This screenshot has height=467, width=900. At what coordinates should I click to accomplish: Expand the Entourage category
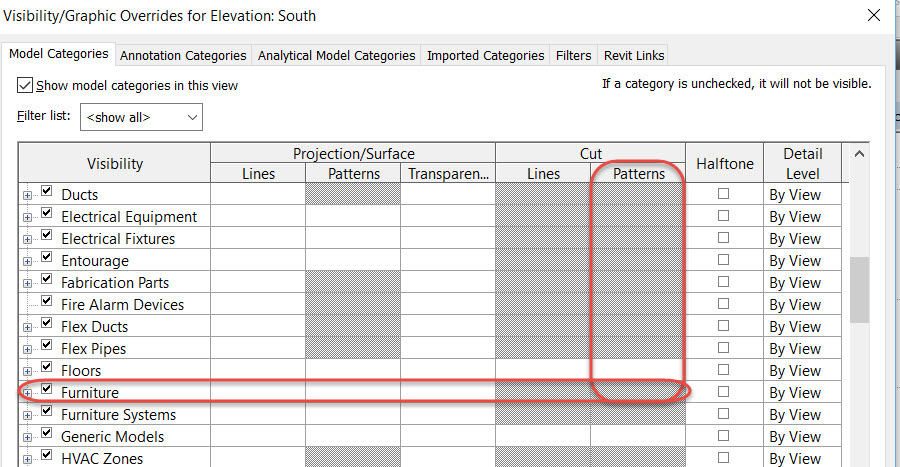point(27,262)
